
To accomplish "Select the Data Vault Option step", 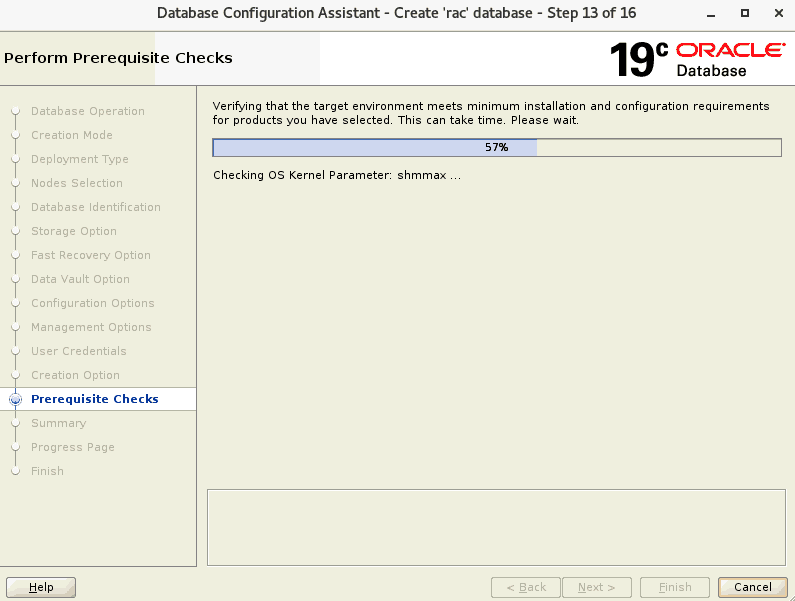I will pos(80,279).
